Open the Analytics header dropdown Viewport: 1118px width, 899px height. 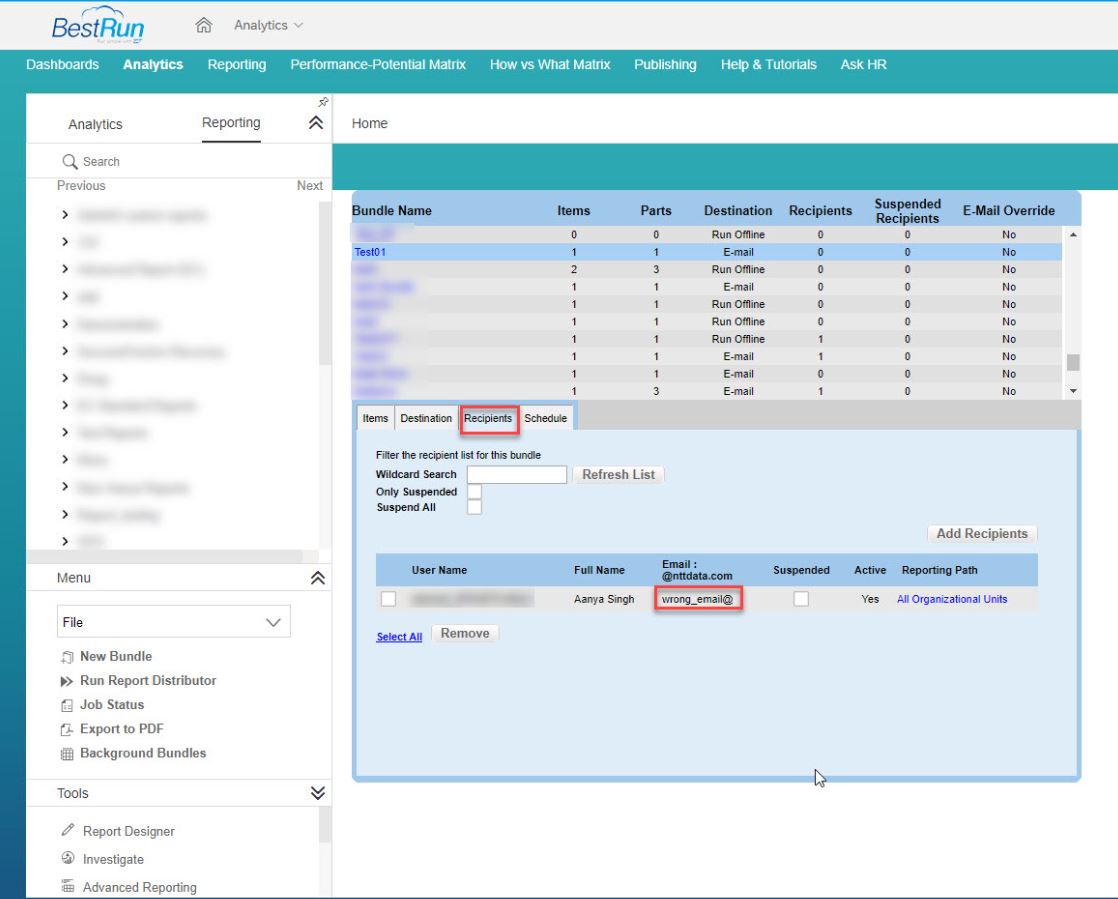click(268, 25)
